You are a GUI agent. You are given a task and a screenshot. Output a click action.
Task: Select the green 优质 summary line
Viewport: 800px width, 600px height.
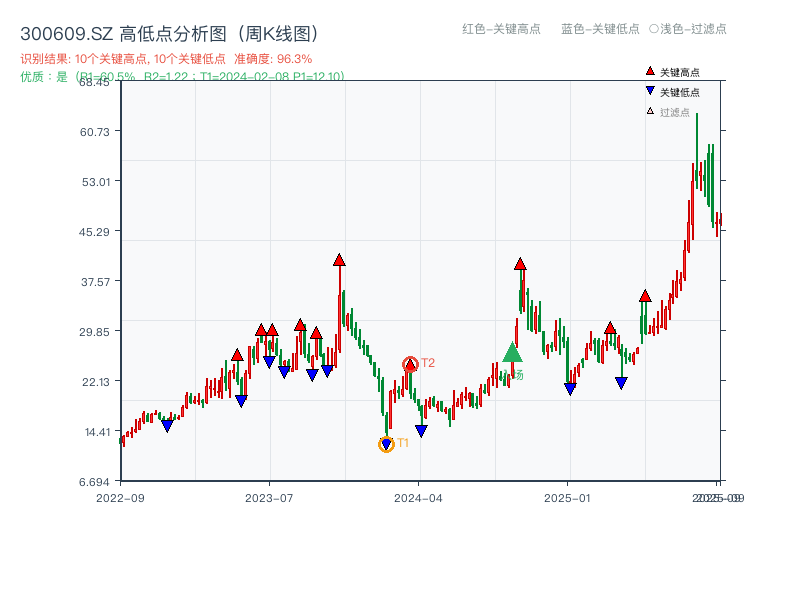182,77
